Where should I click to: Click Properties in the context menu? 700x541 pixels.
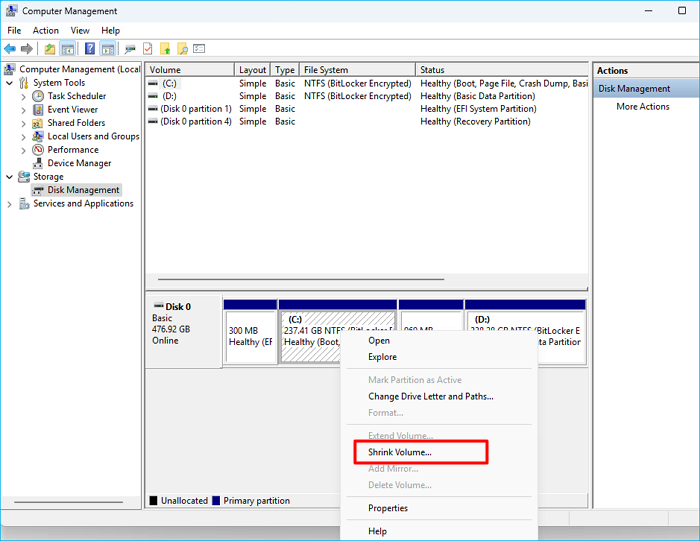[x=387, y=508]
